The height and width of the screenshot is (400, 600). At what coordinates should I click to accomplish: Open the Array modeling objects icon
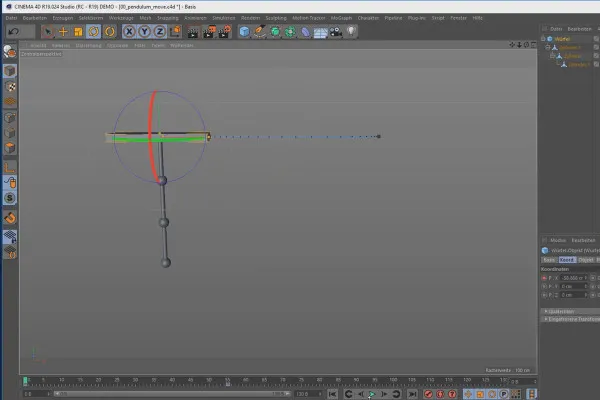(x=290, y=32)
